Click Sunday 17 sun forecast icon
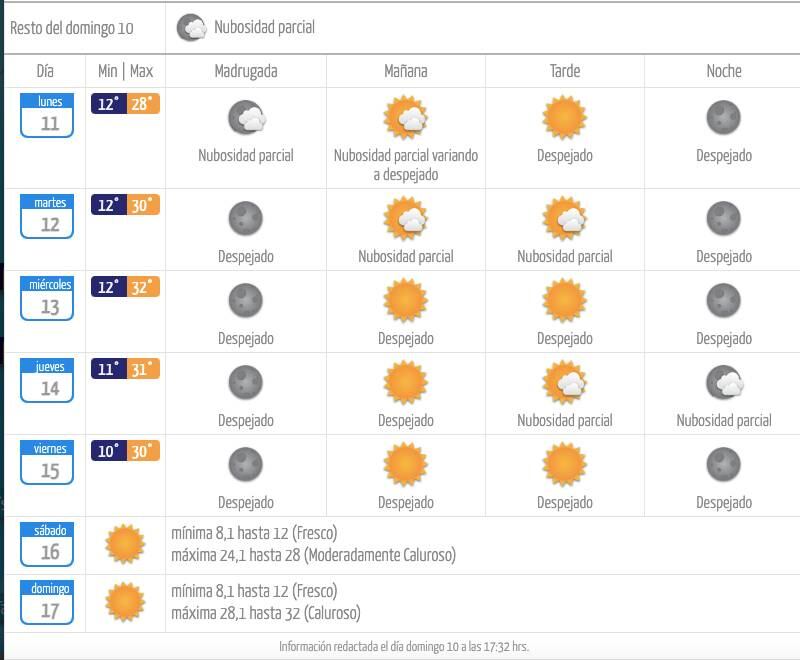The height and width of the screenshot is (660, 800). 125,603
